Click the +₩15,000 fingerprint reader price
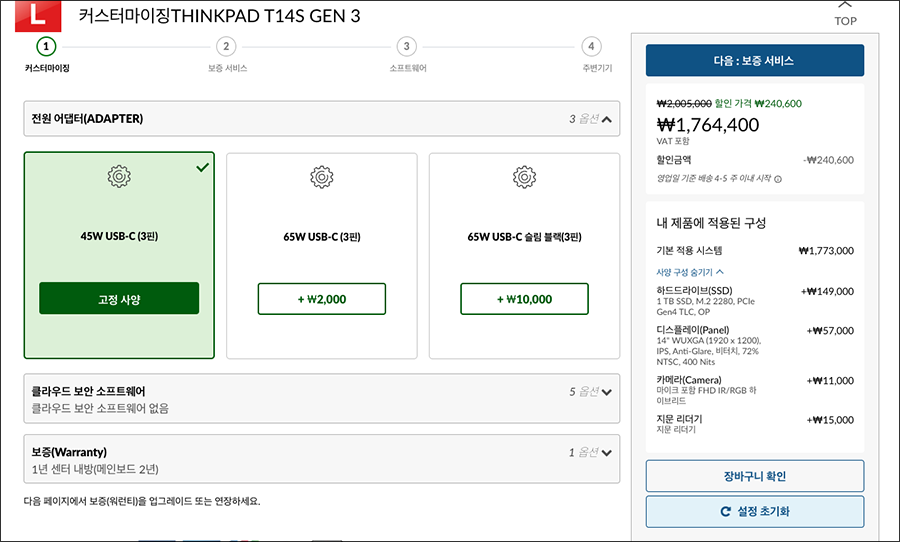Screen dimensions: 900x542 click(830, 420)
